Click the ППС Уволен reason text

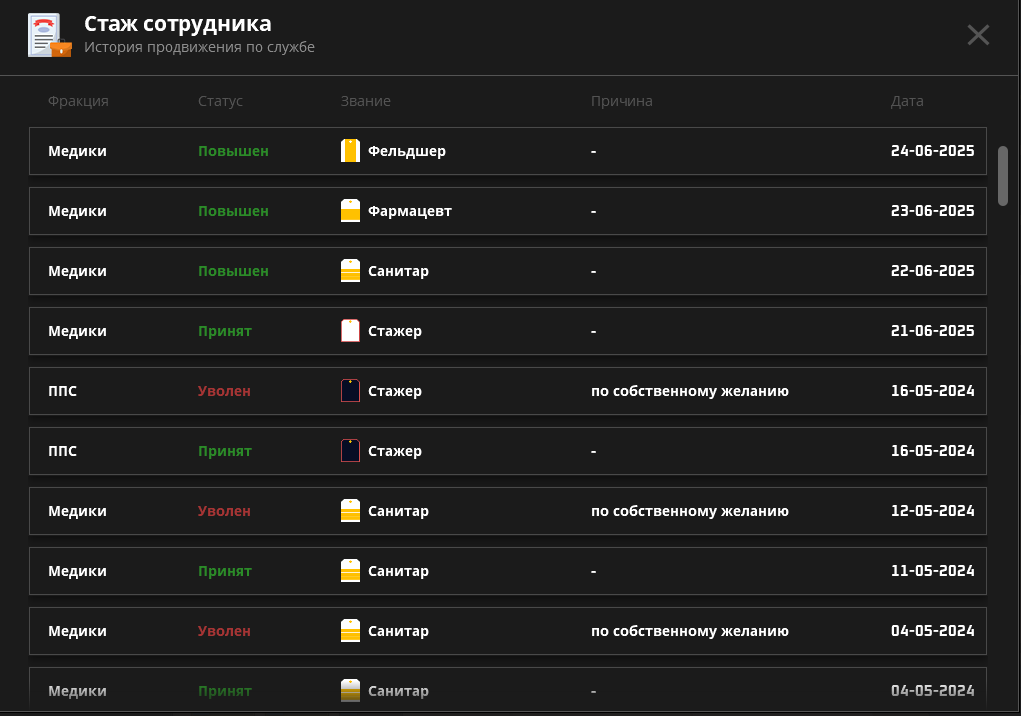point(689,391)
